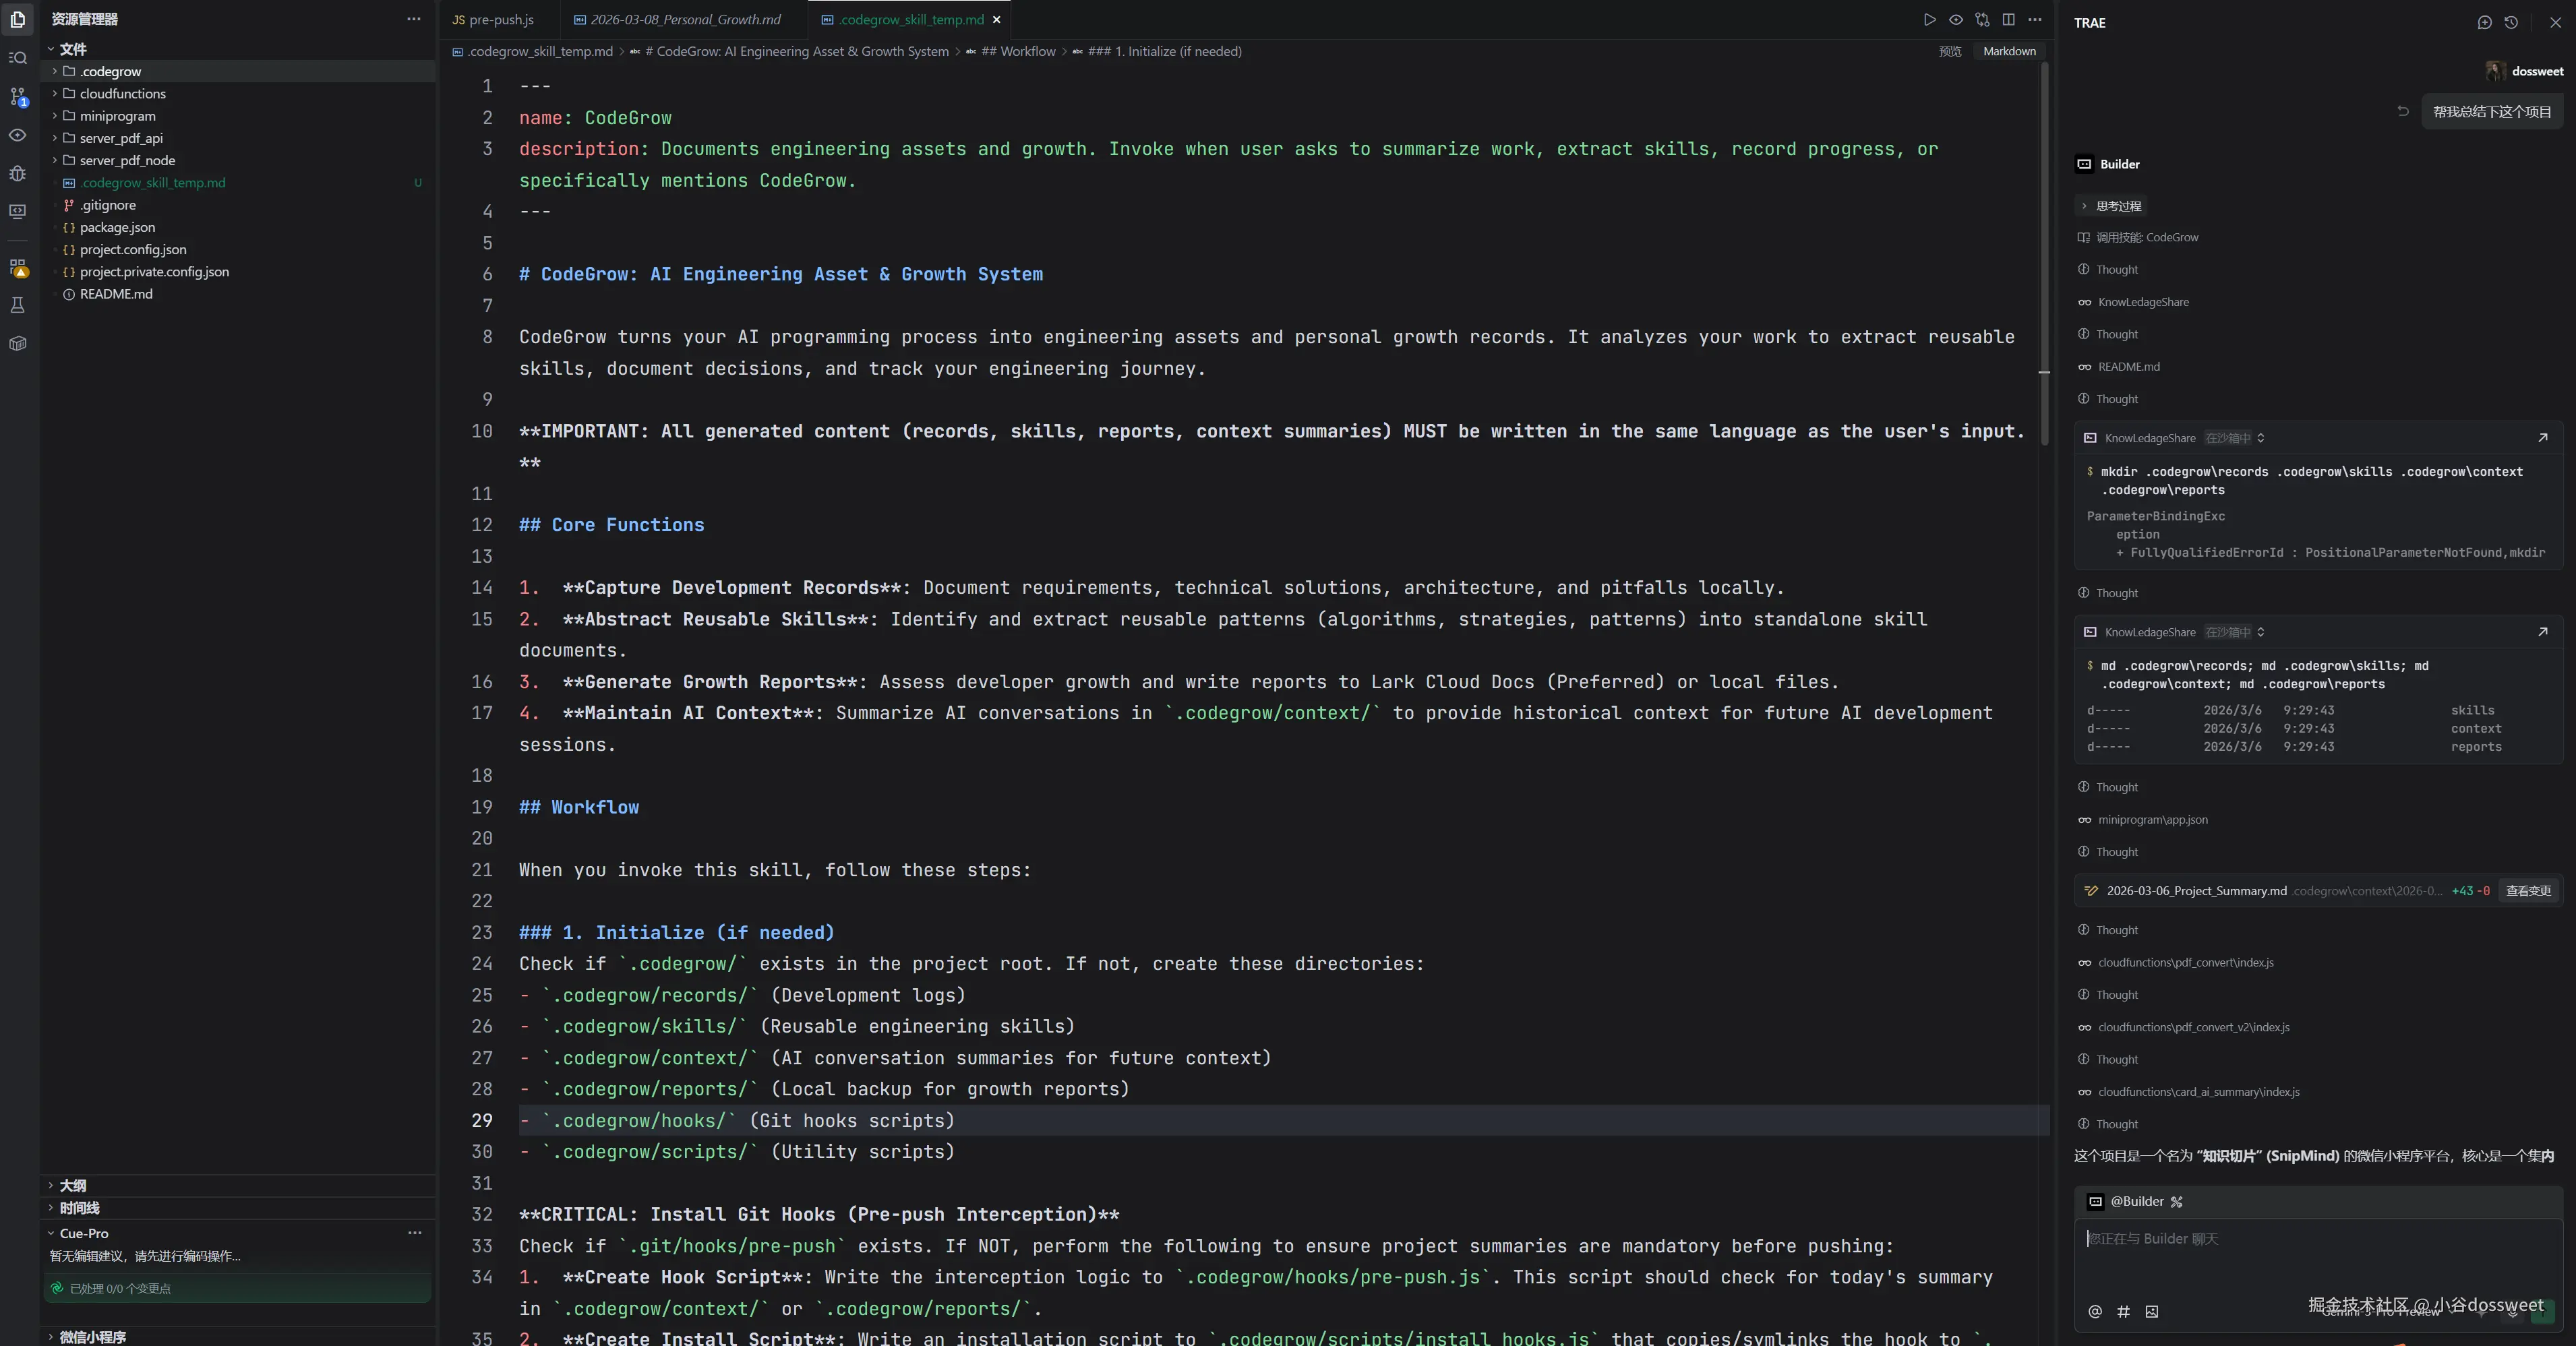Screen dimensions: 2576x1346
Task: Split the editor with split-view icon
Action: (x=2008, y=20)
